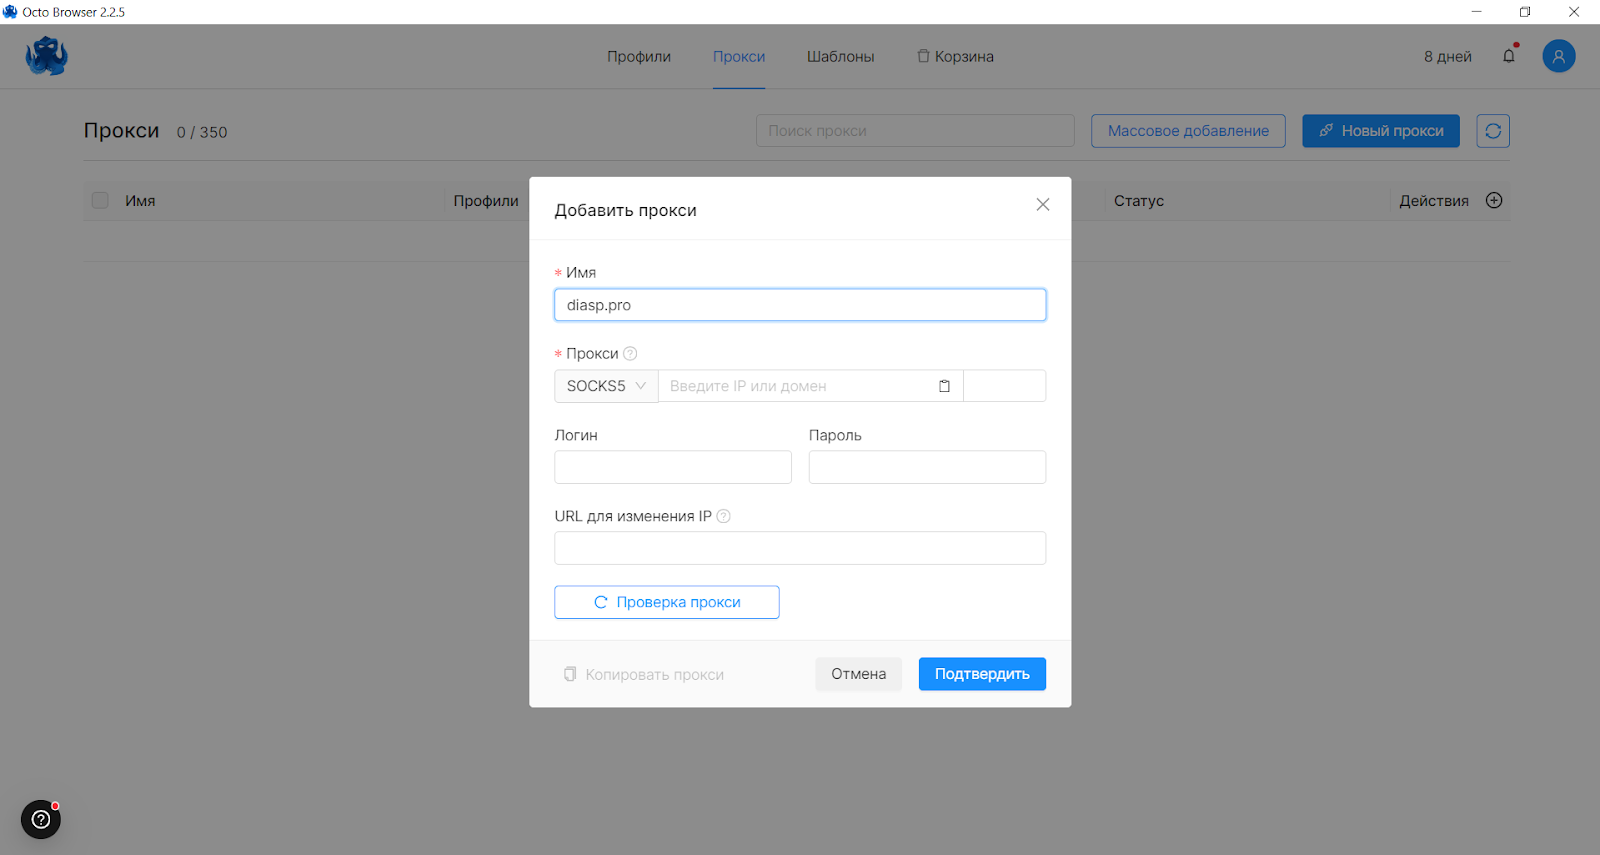This screenshot has height=855, width=1600.
Task: Click the Профили column header in the table
Action: [486, 201]
